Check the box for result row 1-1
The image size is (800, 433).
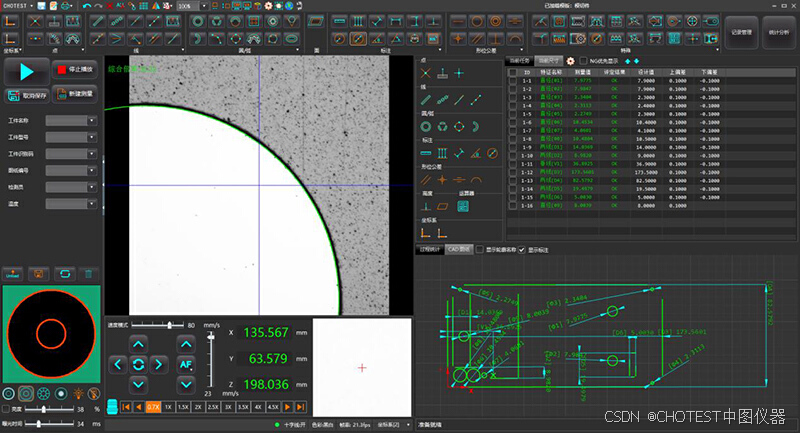[x=513, y=81]
